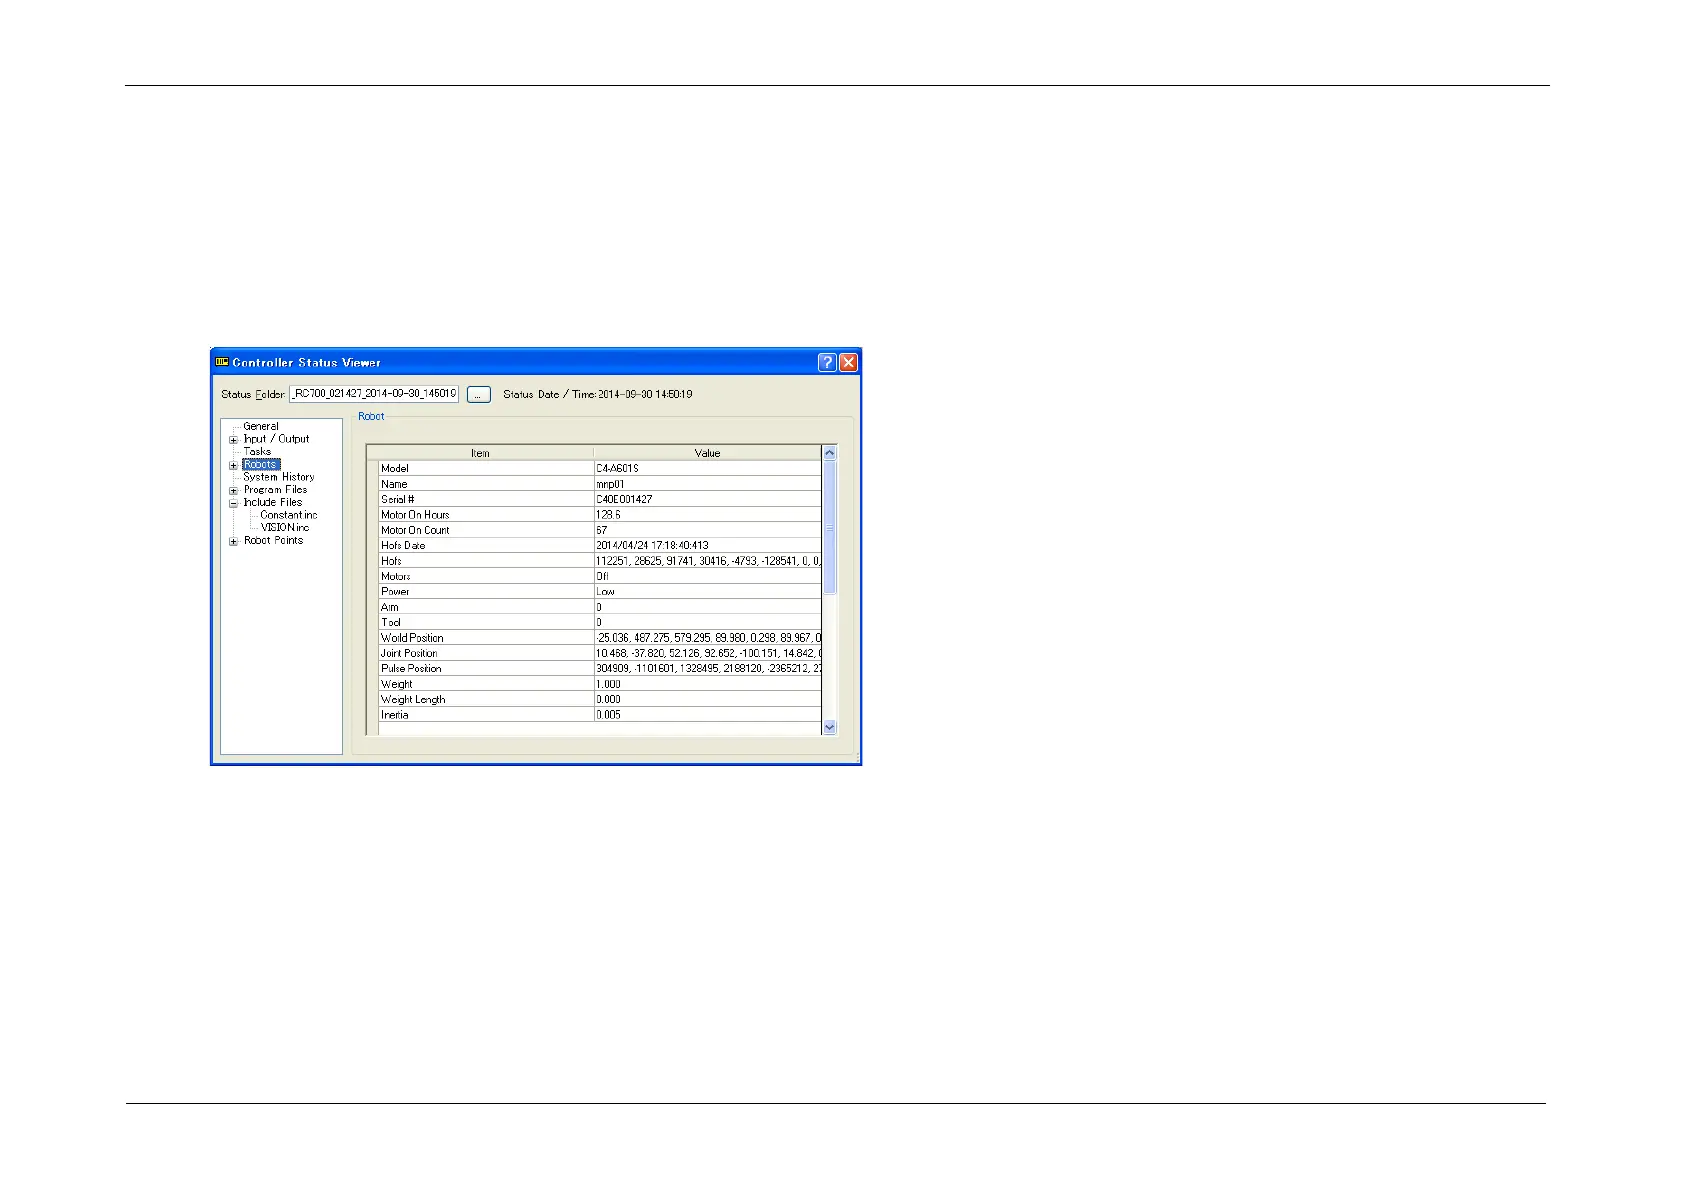
Task: Click the Weight value 1.000
Action: pos(608,684)
